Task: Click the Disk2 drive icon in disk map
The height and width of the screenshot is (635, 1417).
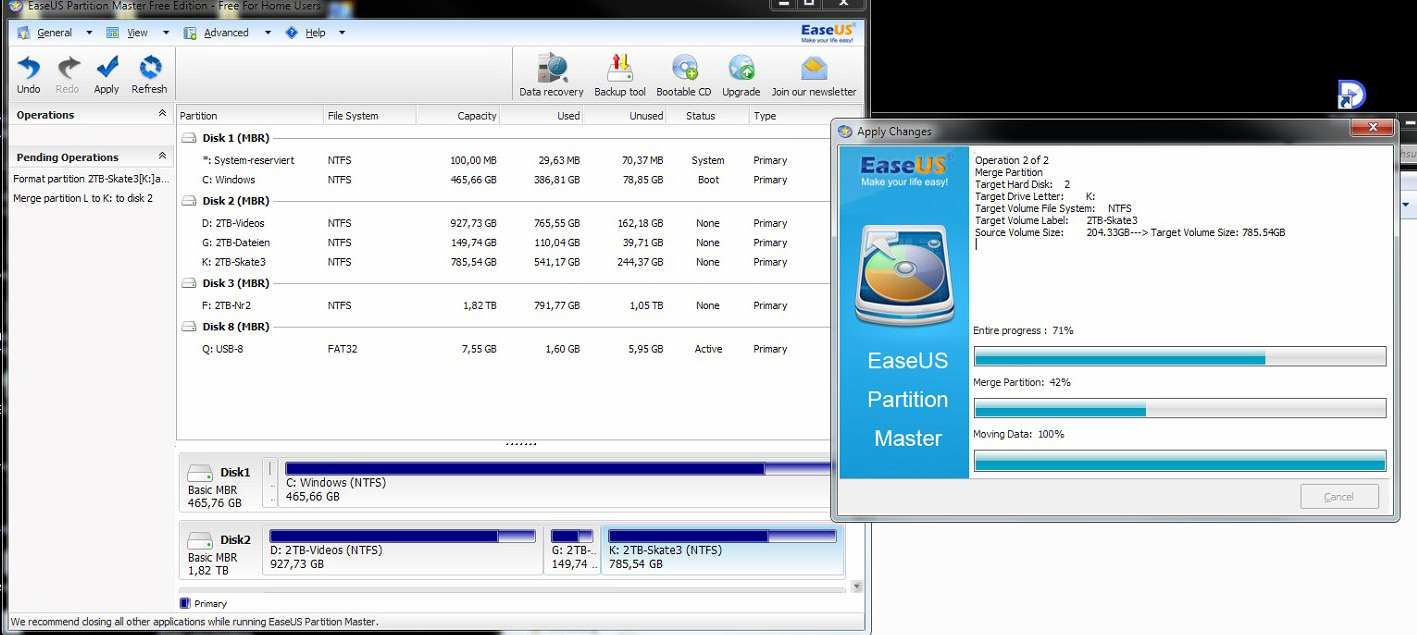Action: click(200, 539)
